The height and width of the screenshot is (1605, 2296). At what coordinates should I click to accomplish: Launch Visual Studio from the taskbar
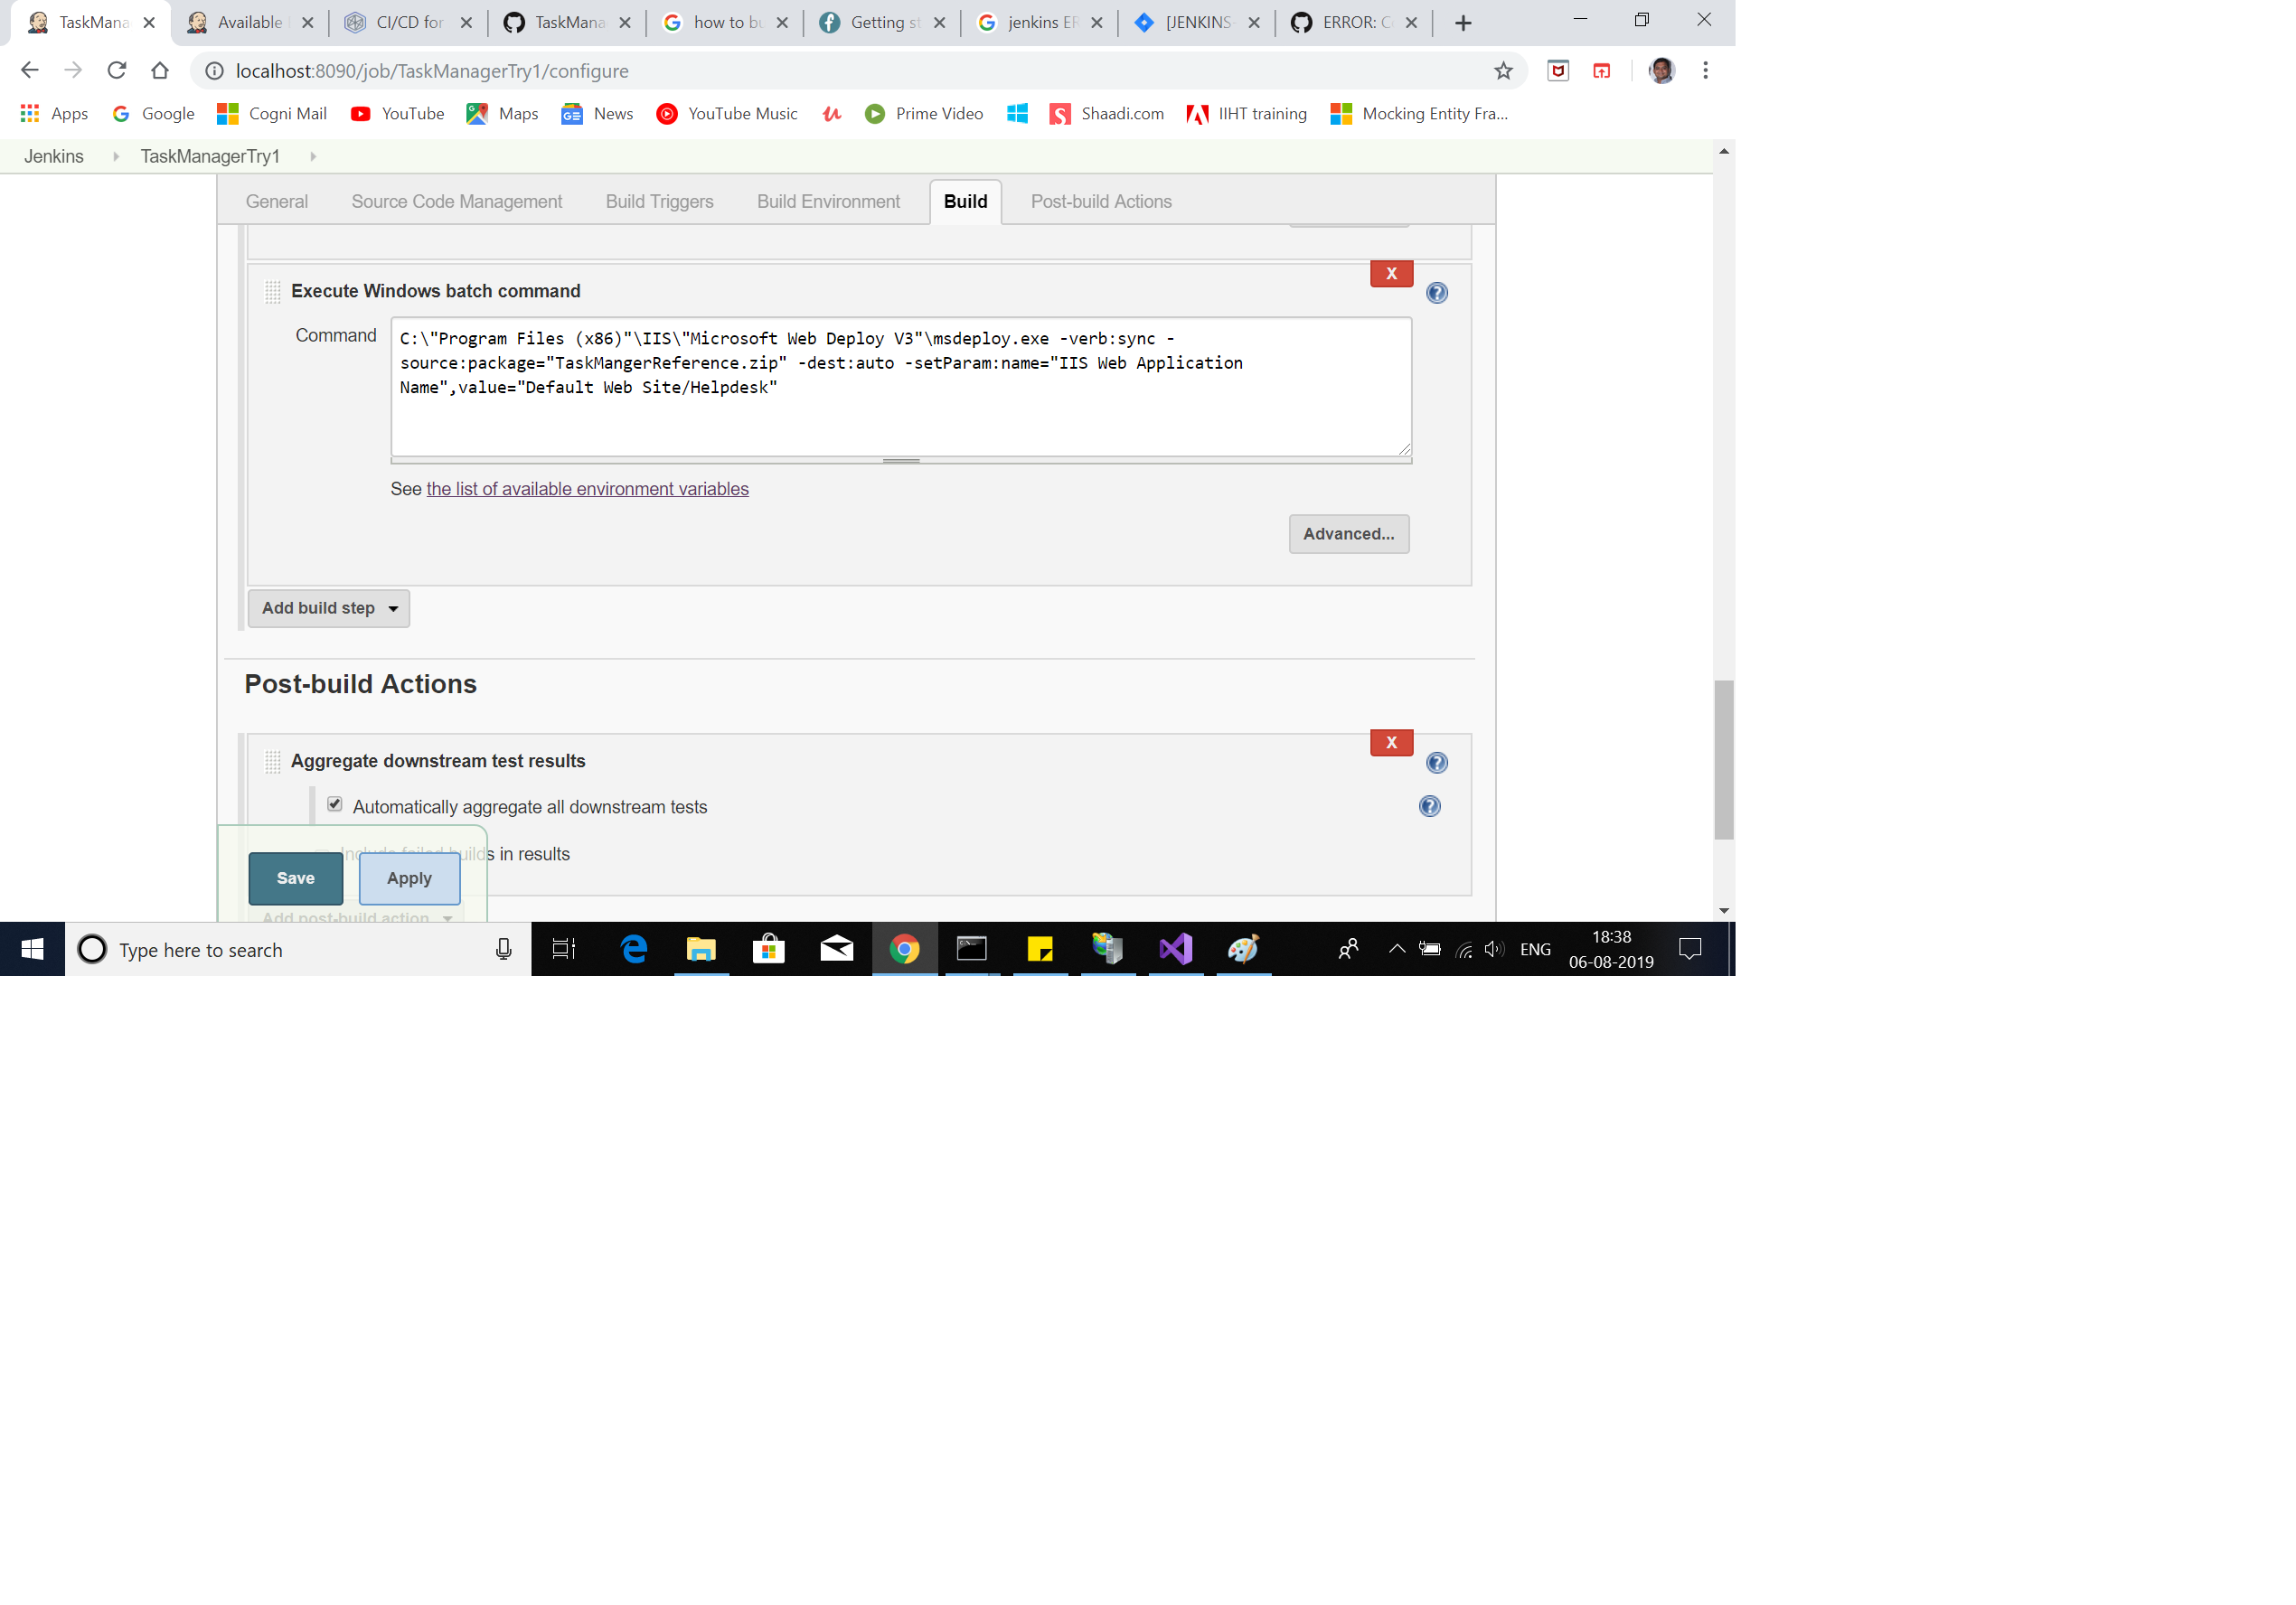point(1175,948)
